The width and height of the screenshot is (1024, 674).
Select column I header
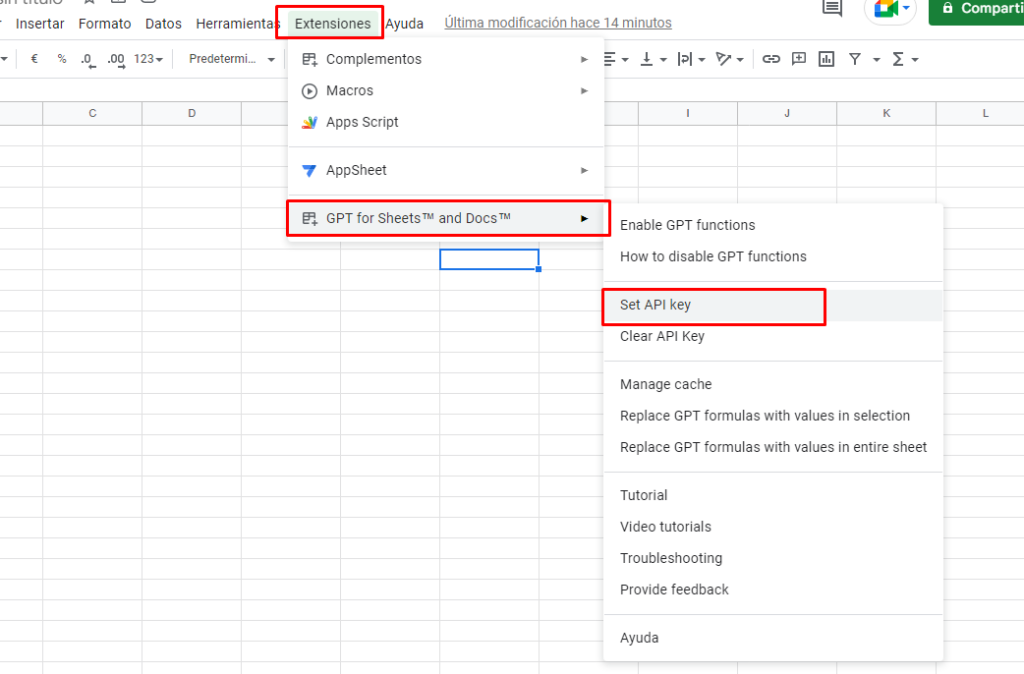point(688,113)
